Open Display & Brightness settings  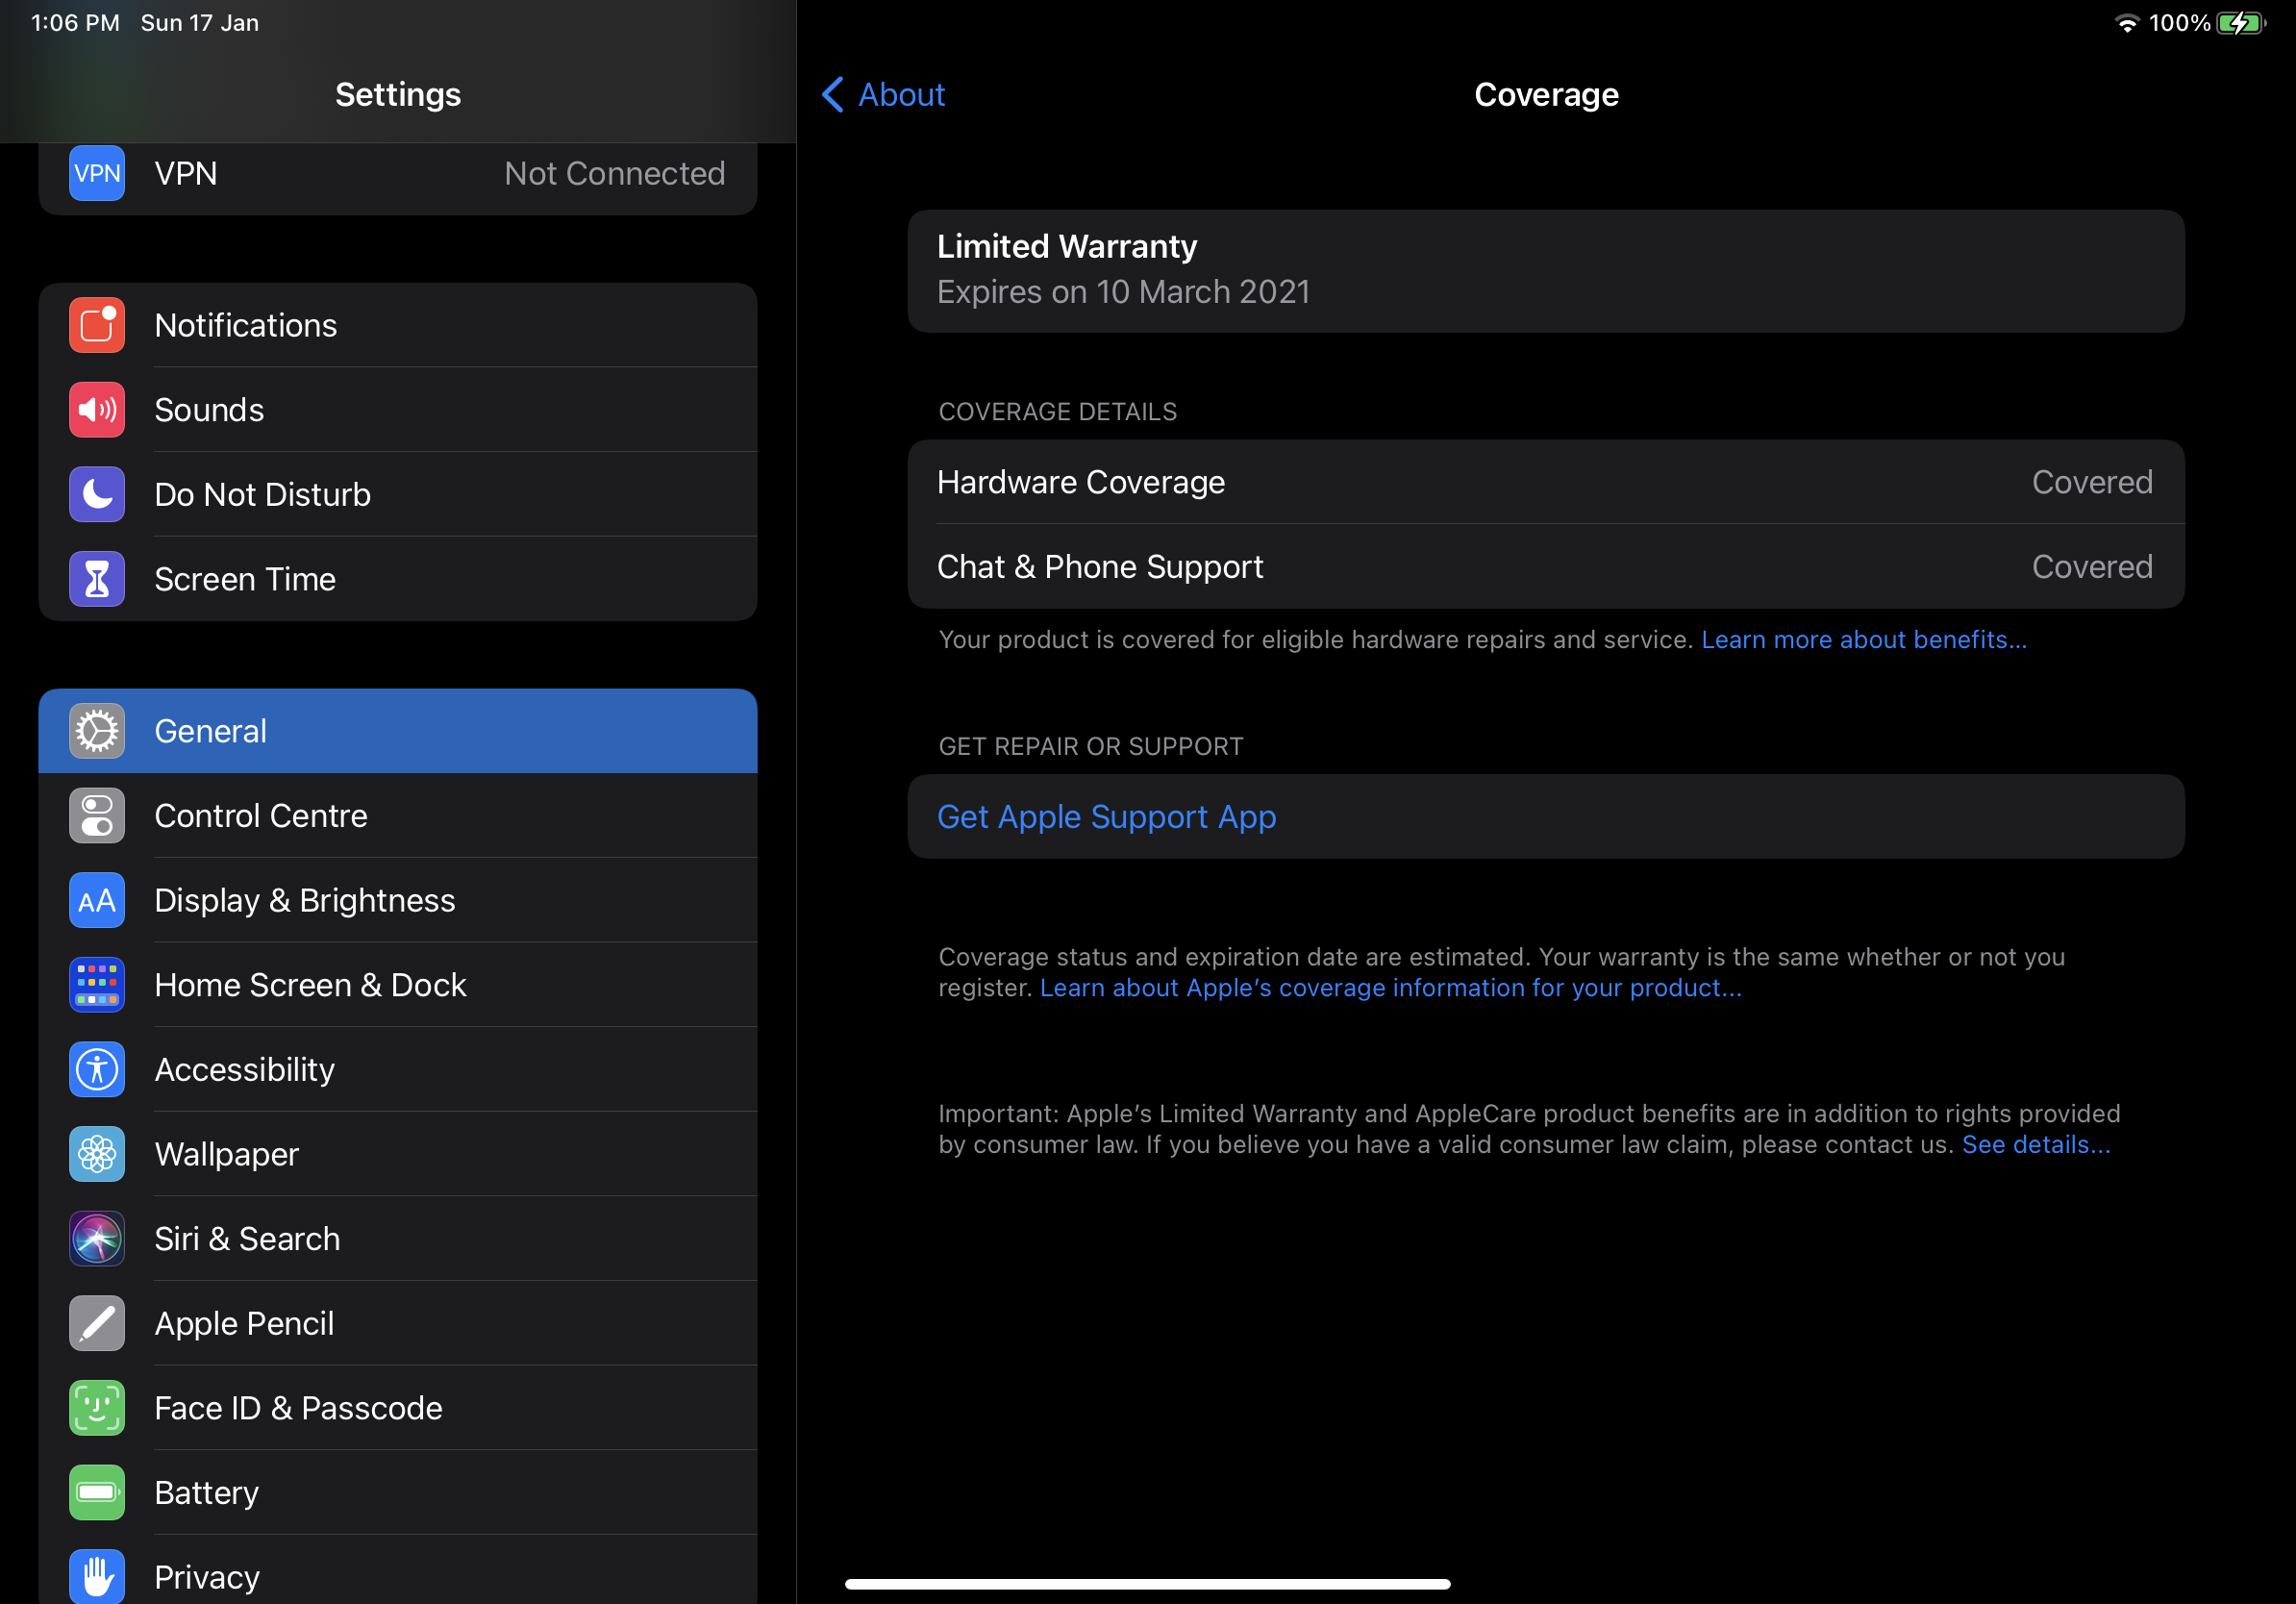pyautogui.click(x=398, y=900)
